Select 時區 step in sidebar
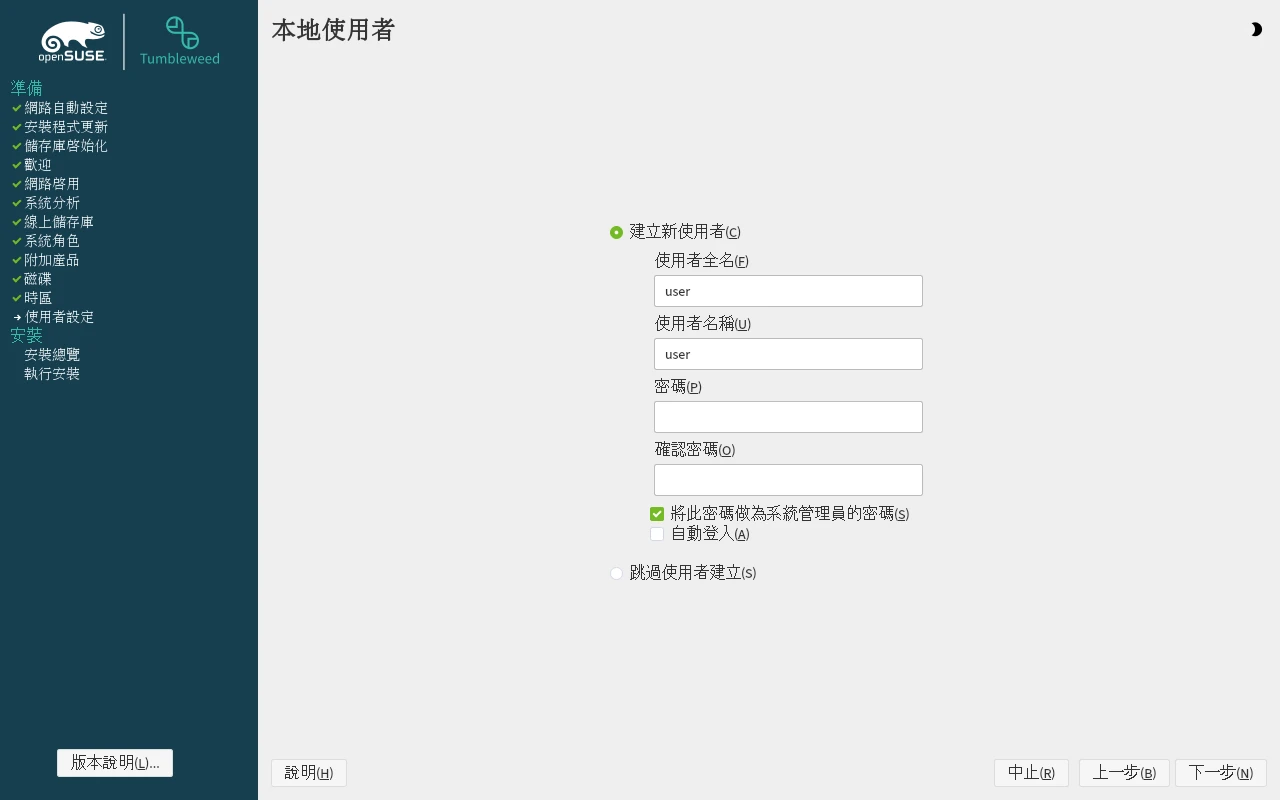Screen dimensions: 1280x800 [38, 298]
